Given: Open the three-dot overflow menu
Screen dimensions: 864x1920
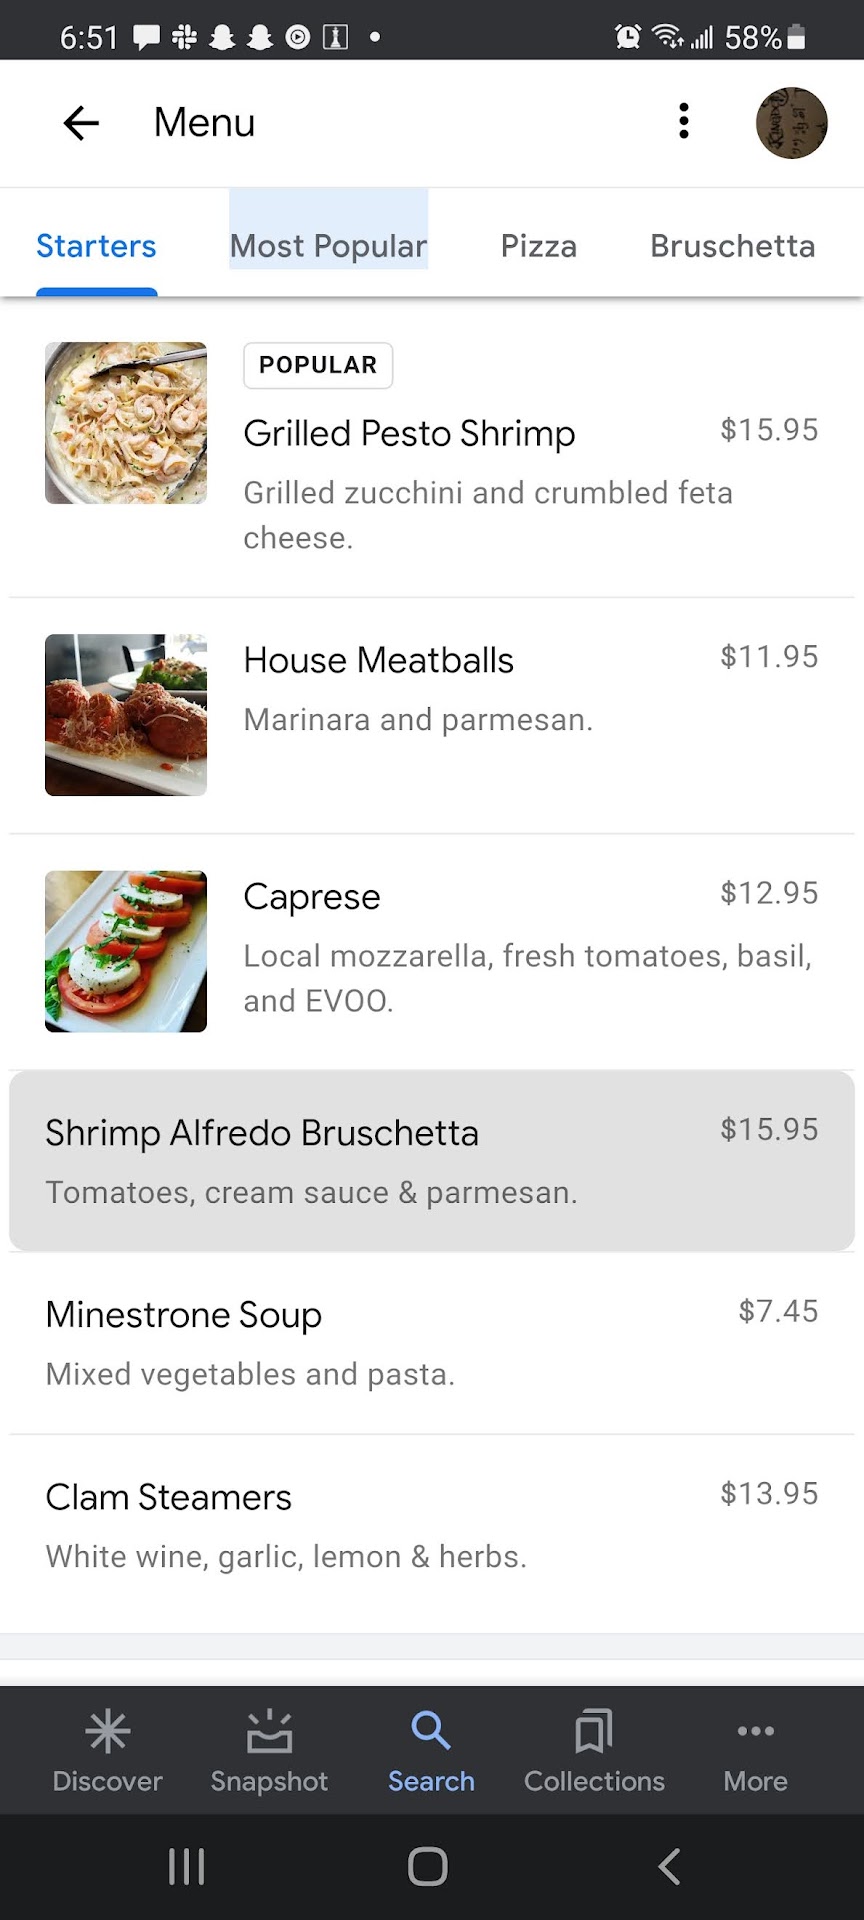Looking at the screenshot, I should point(684,121).
